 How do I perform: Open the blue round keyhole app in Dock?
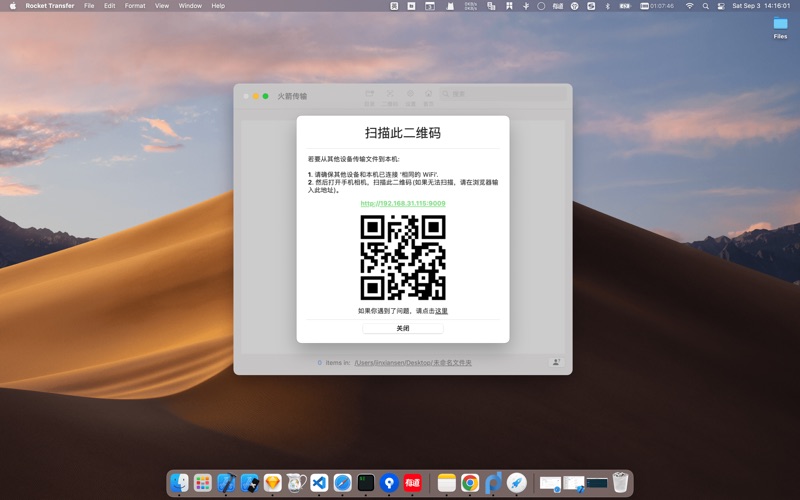point(389,483)
